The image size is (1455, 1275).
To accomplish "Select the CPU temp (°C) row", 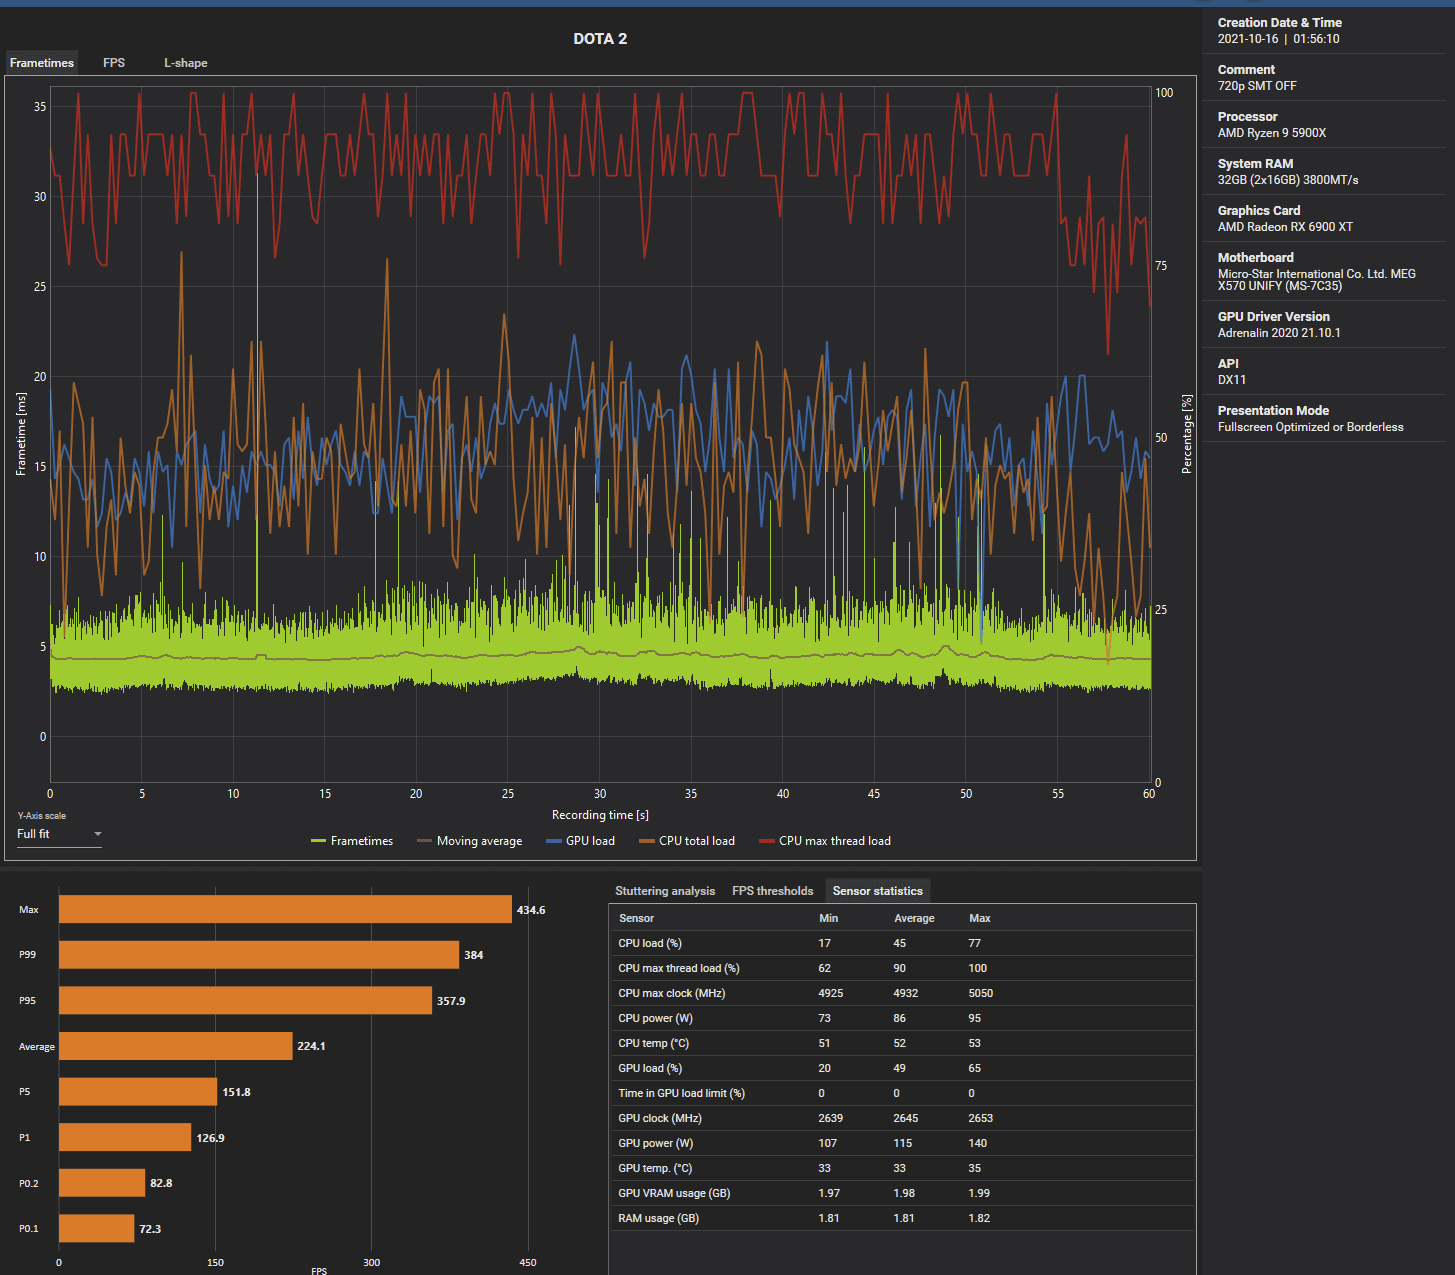I will pyautogui.click(x=903, y=1043).
